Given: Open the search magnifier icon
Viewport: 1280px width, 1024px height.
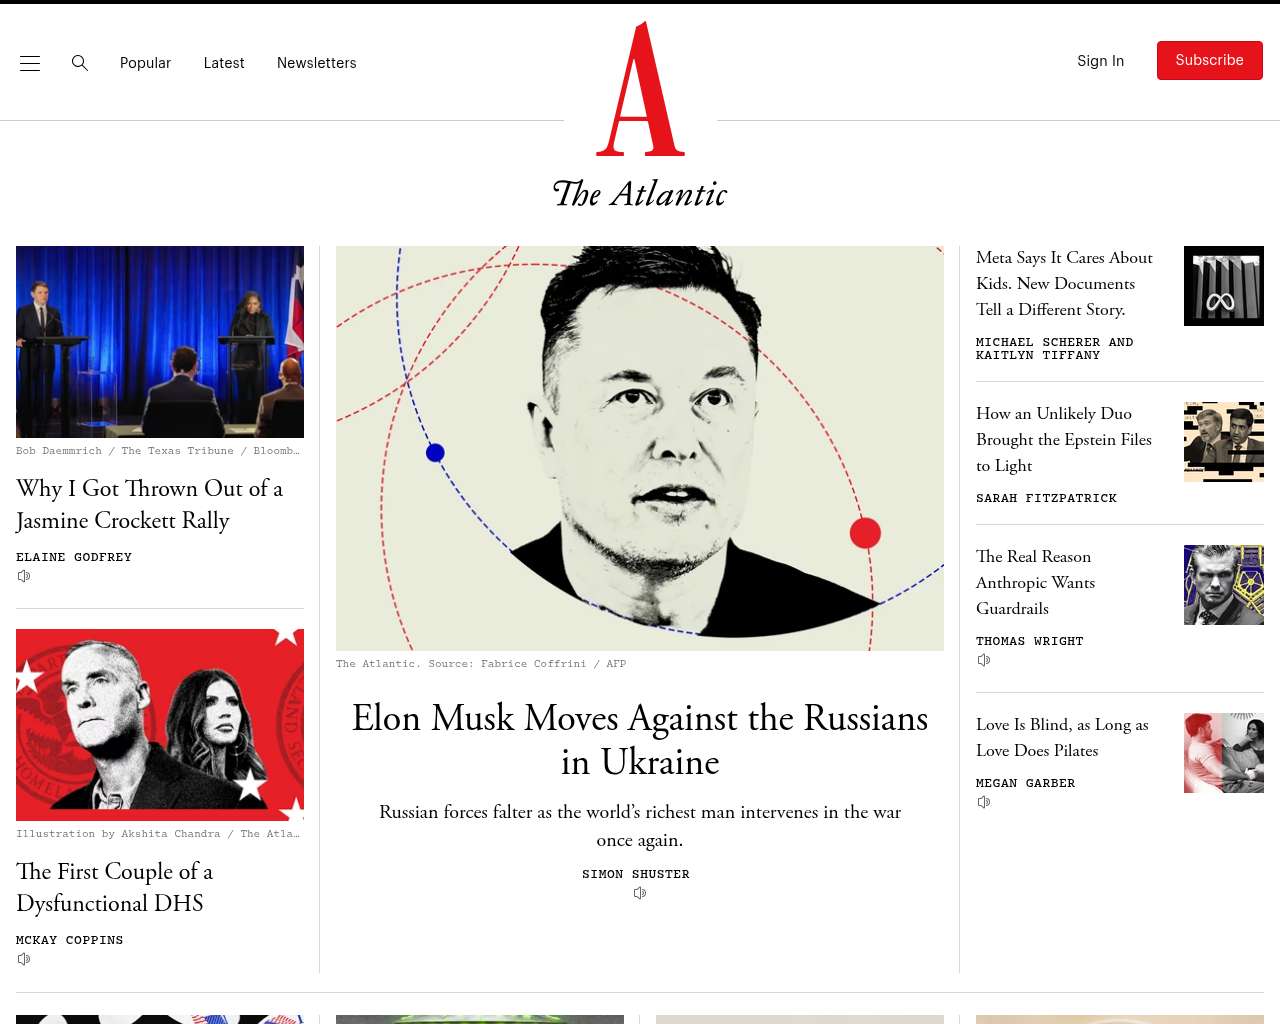Looking at the screenshot, I should click(x=80, y=63).
